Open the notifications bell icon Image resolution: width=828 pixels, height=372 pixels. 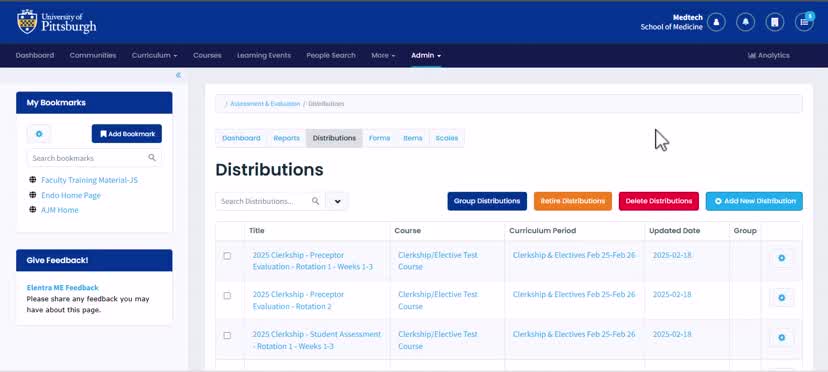point(746,22)
